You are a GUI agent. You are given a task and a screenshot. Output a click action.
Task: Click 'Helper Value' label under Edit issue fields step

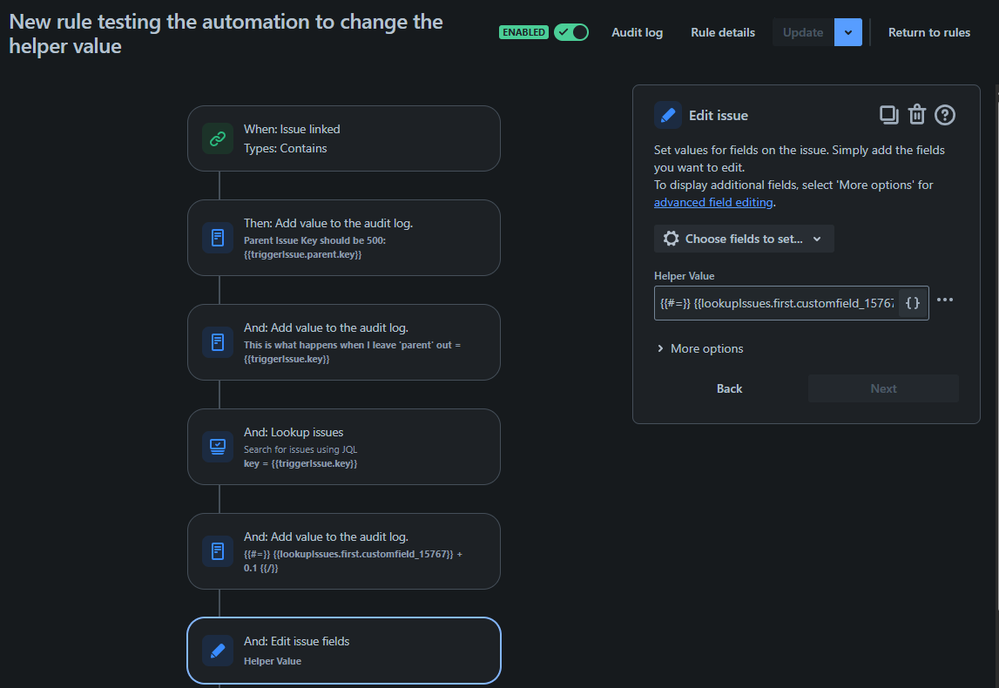click(272, 661)
